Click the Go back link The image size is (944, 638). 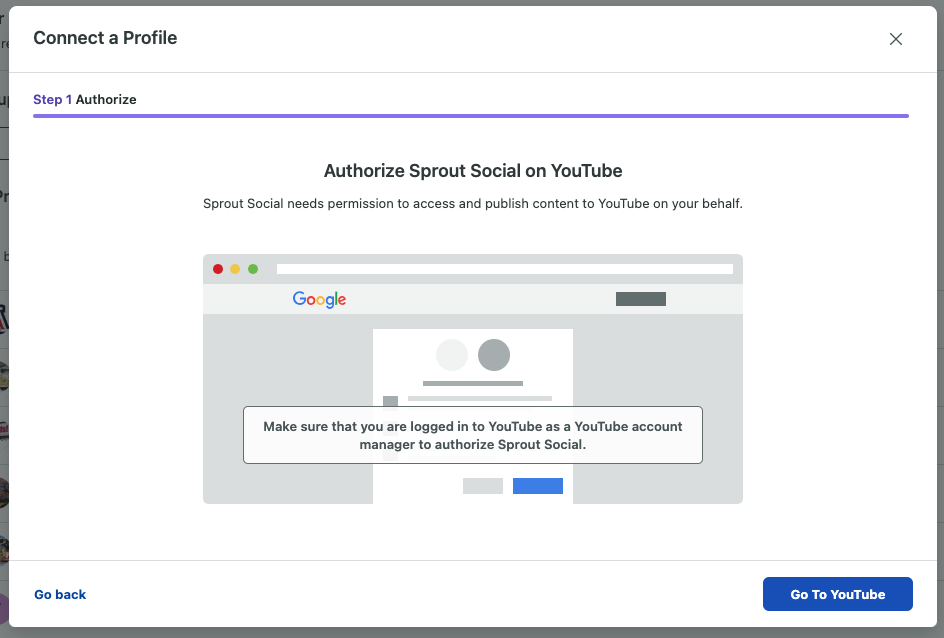point(60,595)
